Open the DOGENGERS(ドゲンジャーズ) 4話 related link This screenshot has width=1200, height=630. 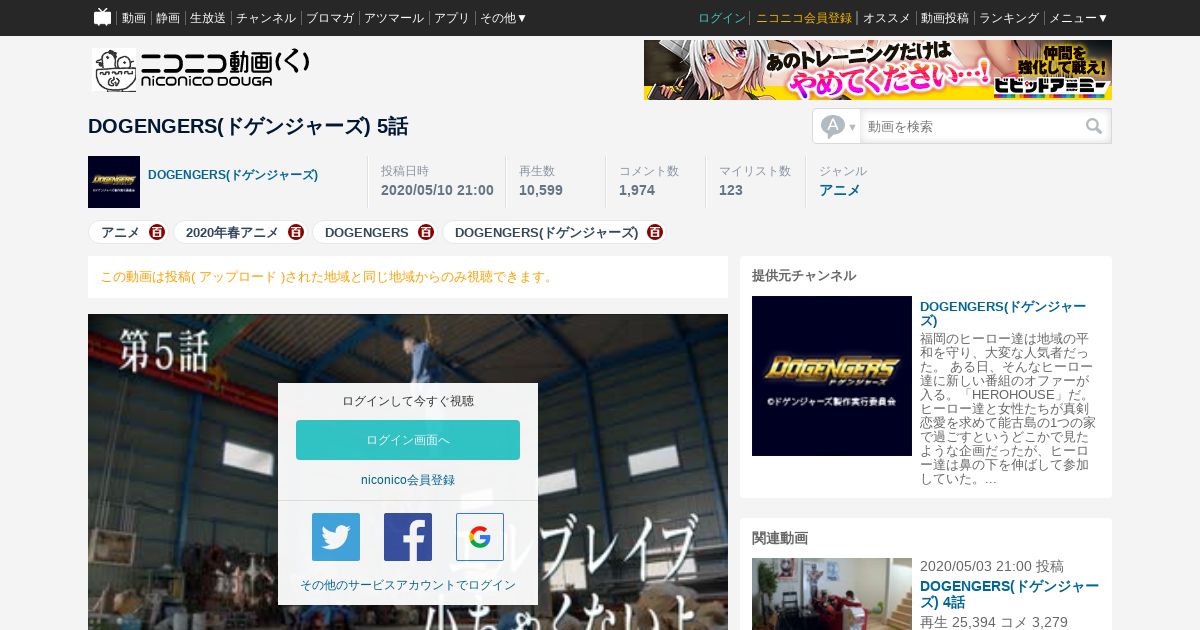point(1009,594)
